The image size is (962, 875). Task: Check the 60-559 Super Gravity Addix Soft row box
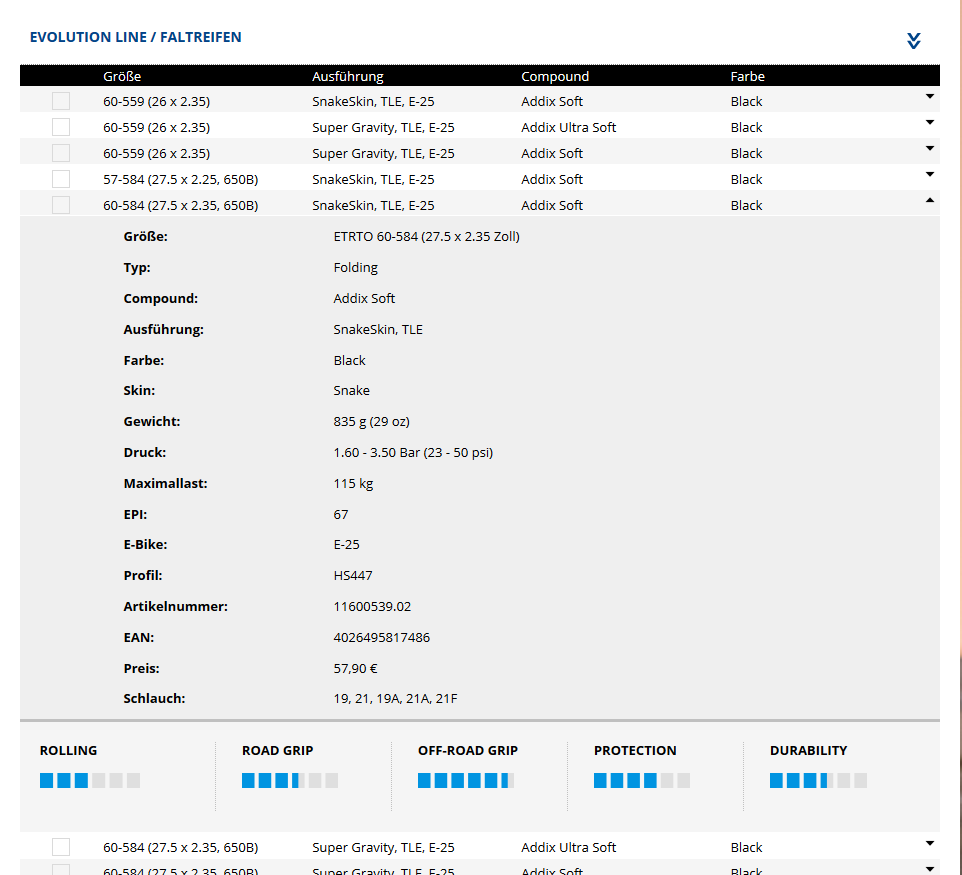[x=61, y=153]
